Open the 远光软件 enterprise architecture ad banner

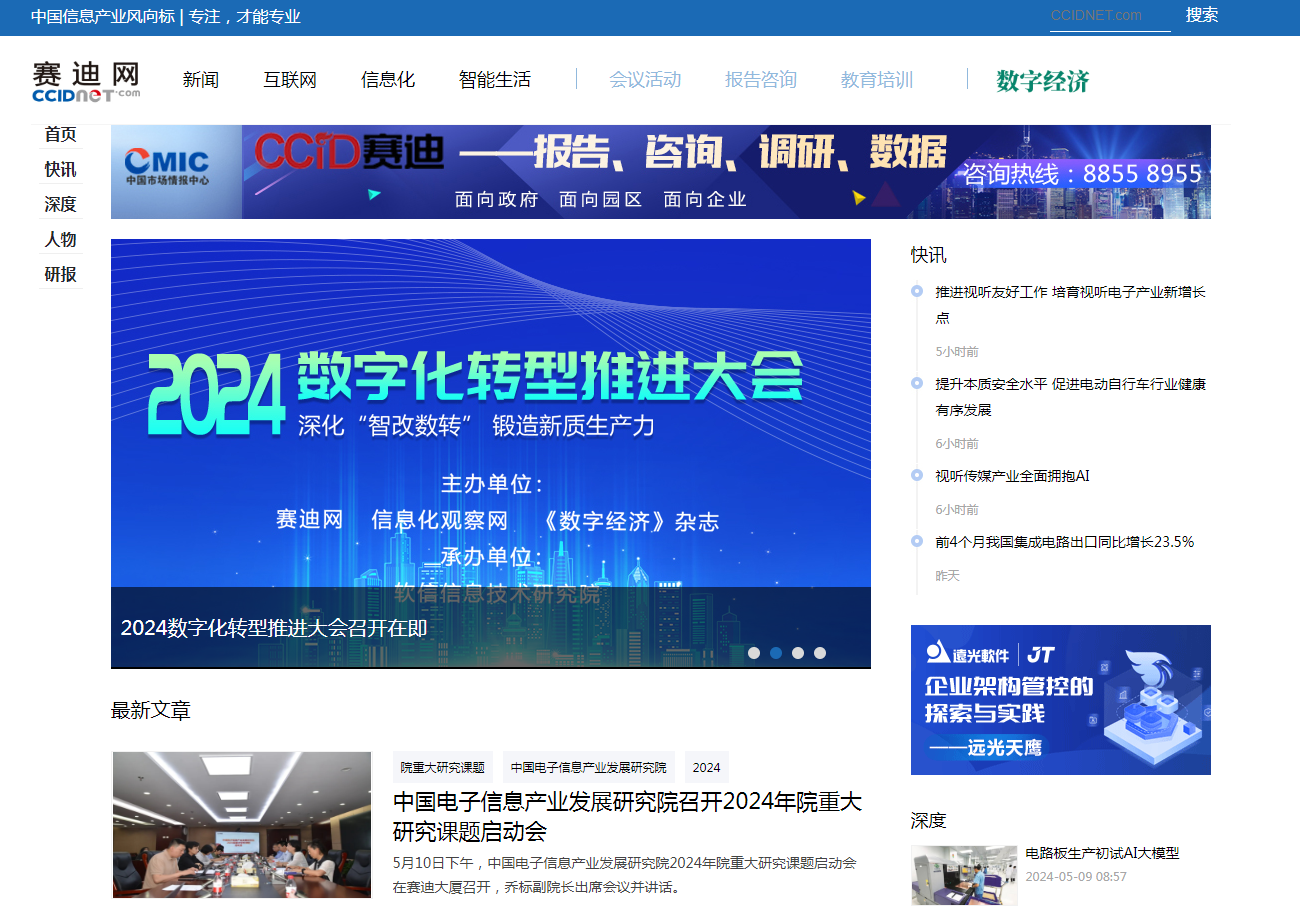pyautogui.click(x=1061, y=700)
